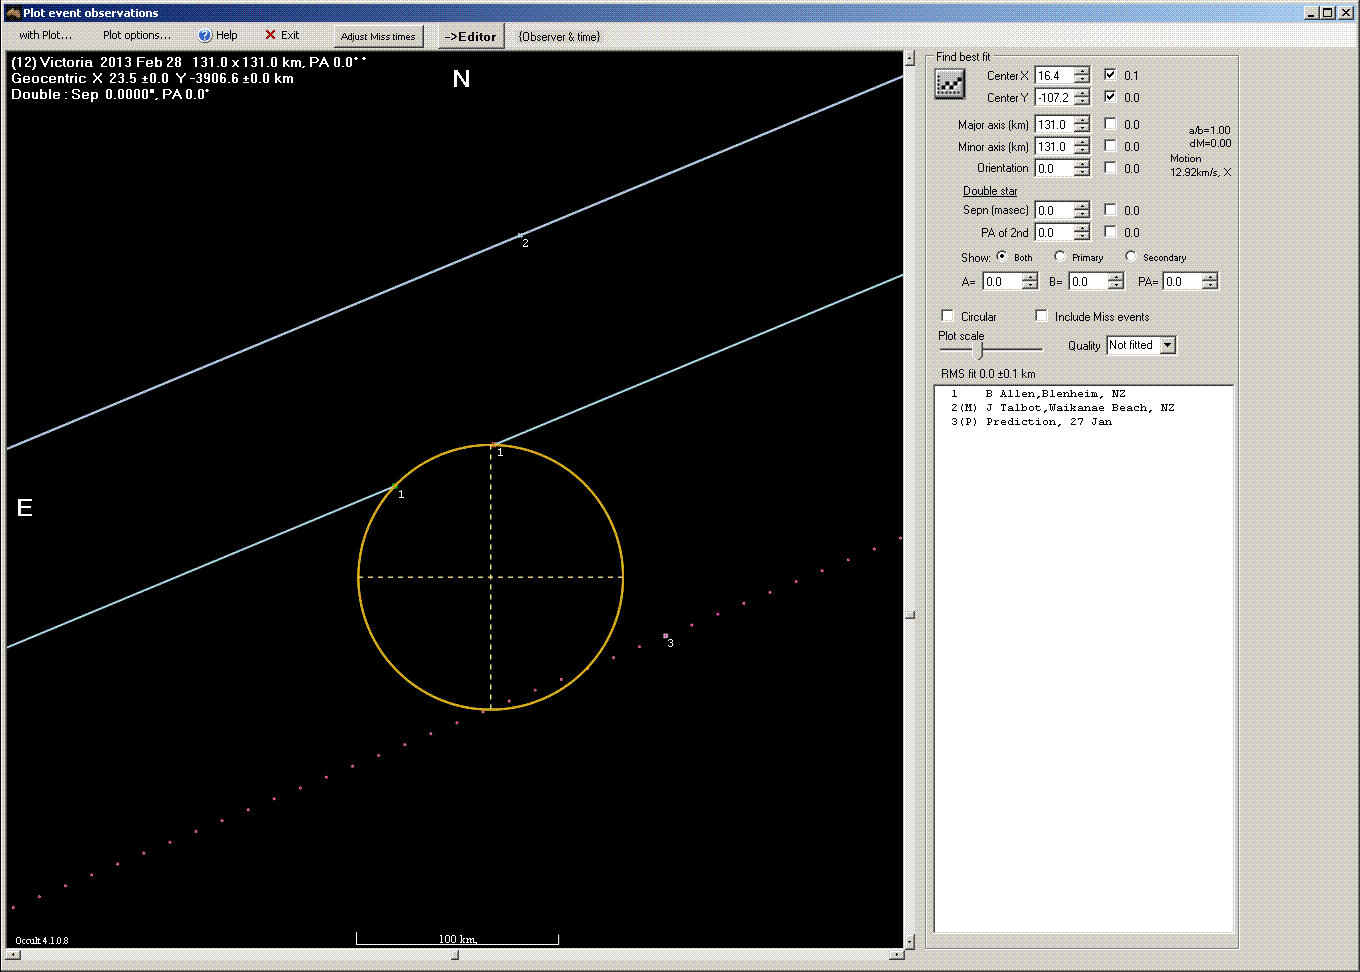Click the ->Editor button
Screen dimensions: 1360x972
coord(470,36)
